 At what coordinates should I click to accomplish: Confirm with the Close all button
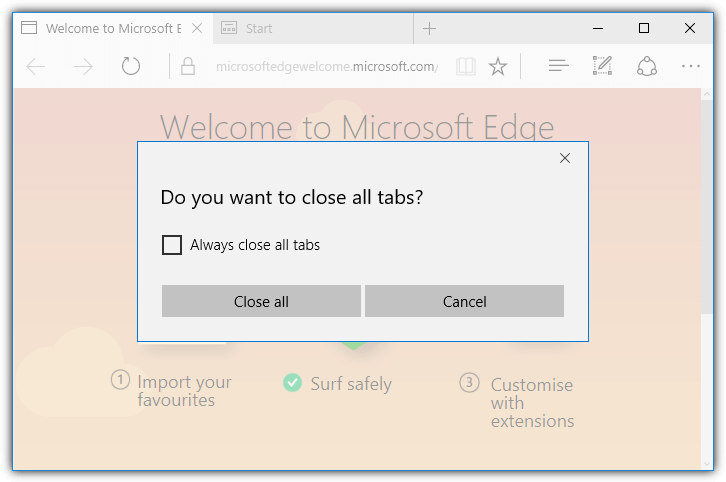coord(261,301)
